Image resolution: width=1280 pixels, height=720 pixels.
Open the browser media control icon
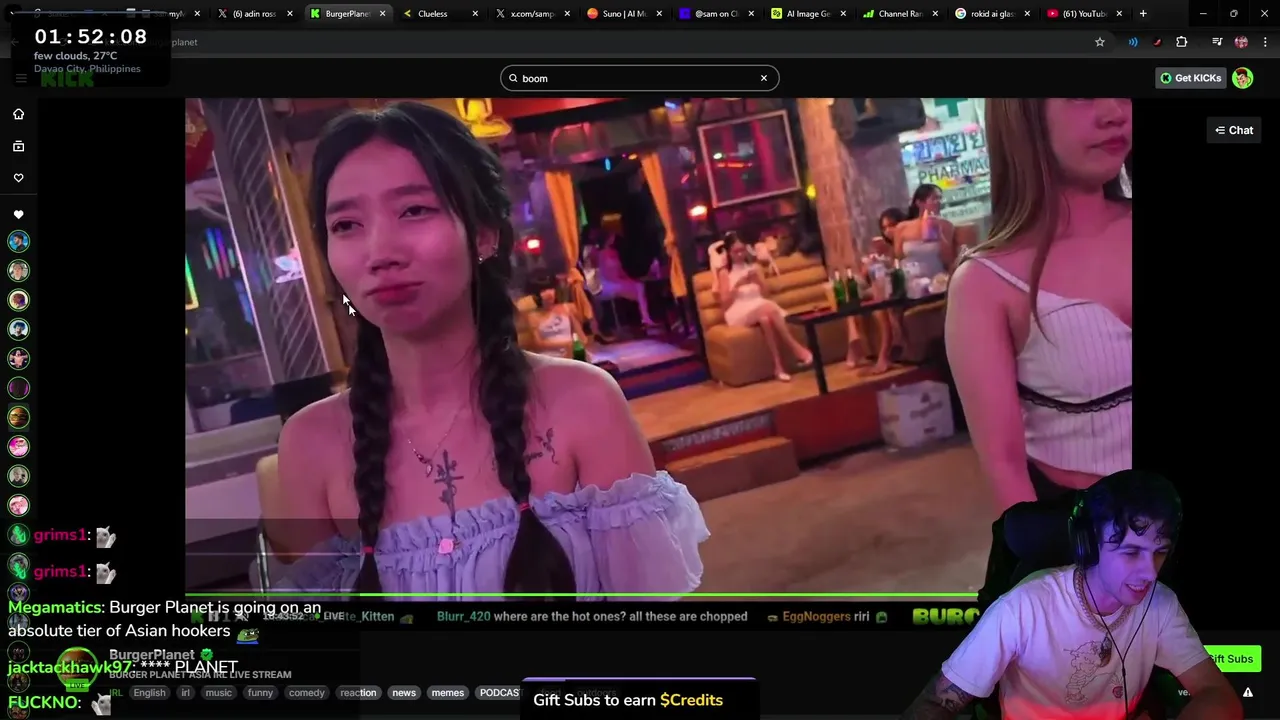1217,42
